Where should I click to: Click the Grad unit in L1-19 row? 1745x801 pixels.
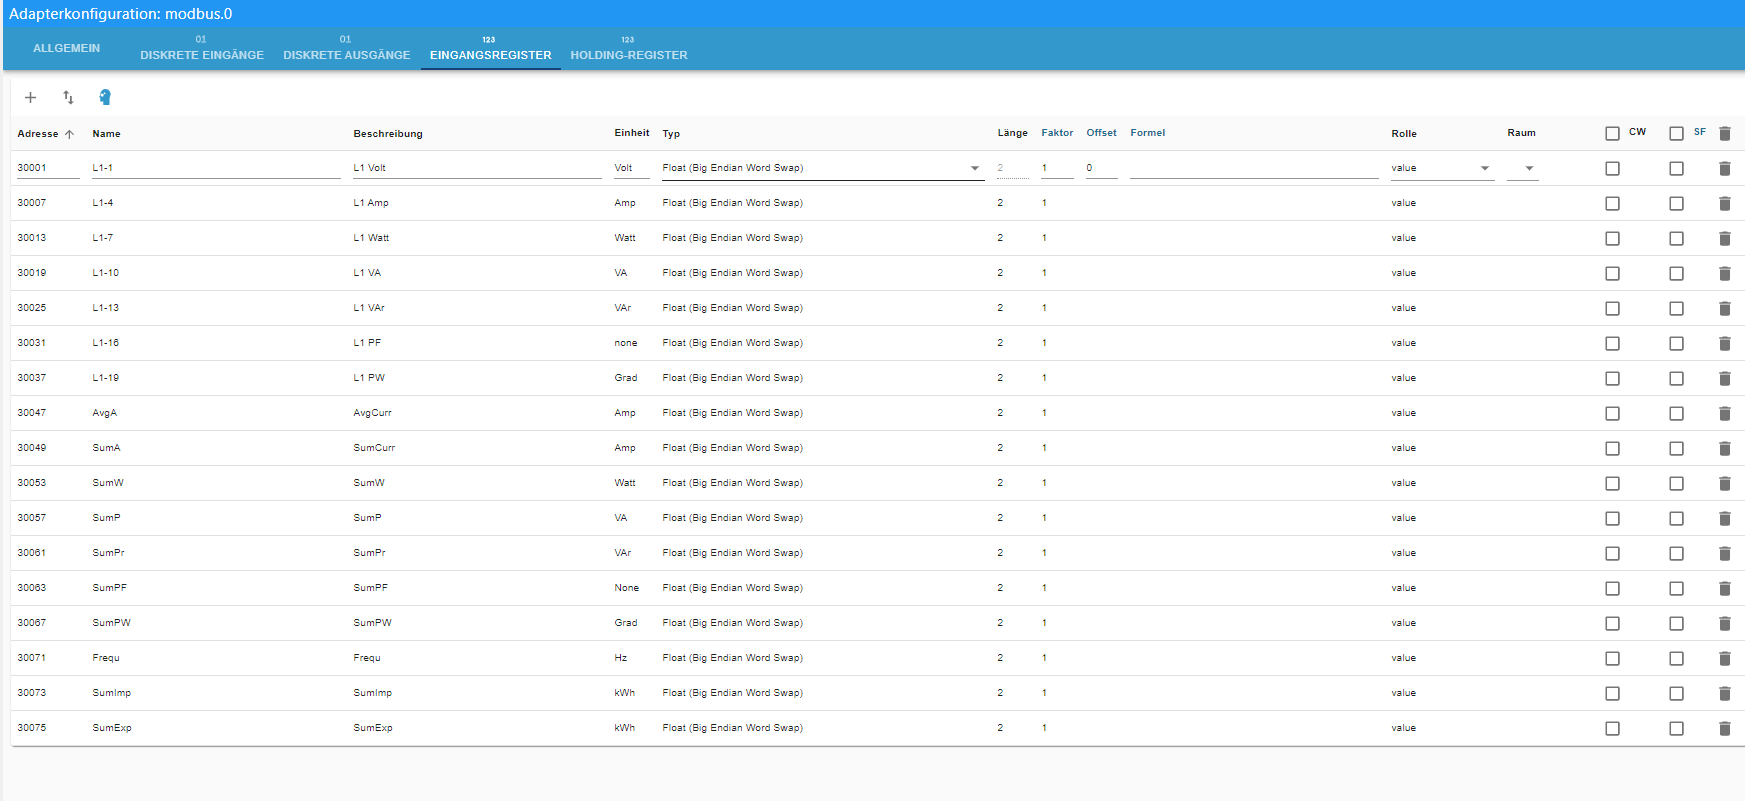click(626, 378)
